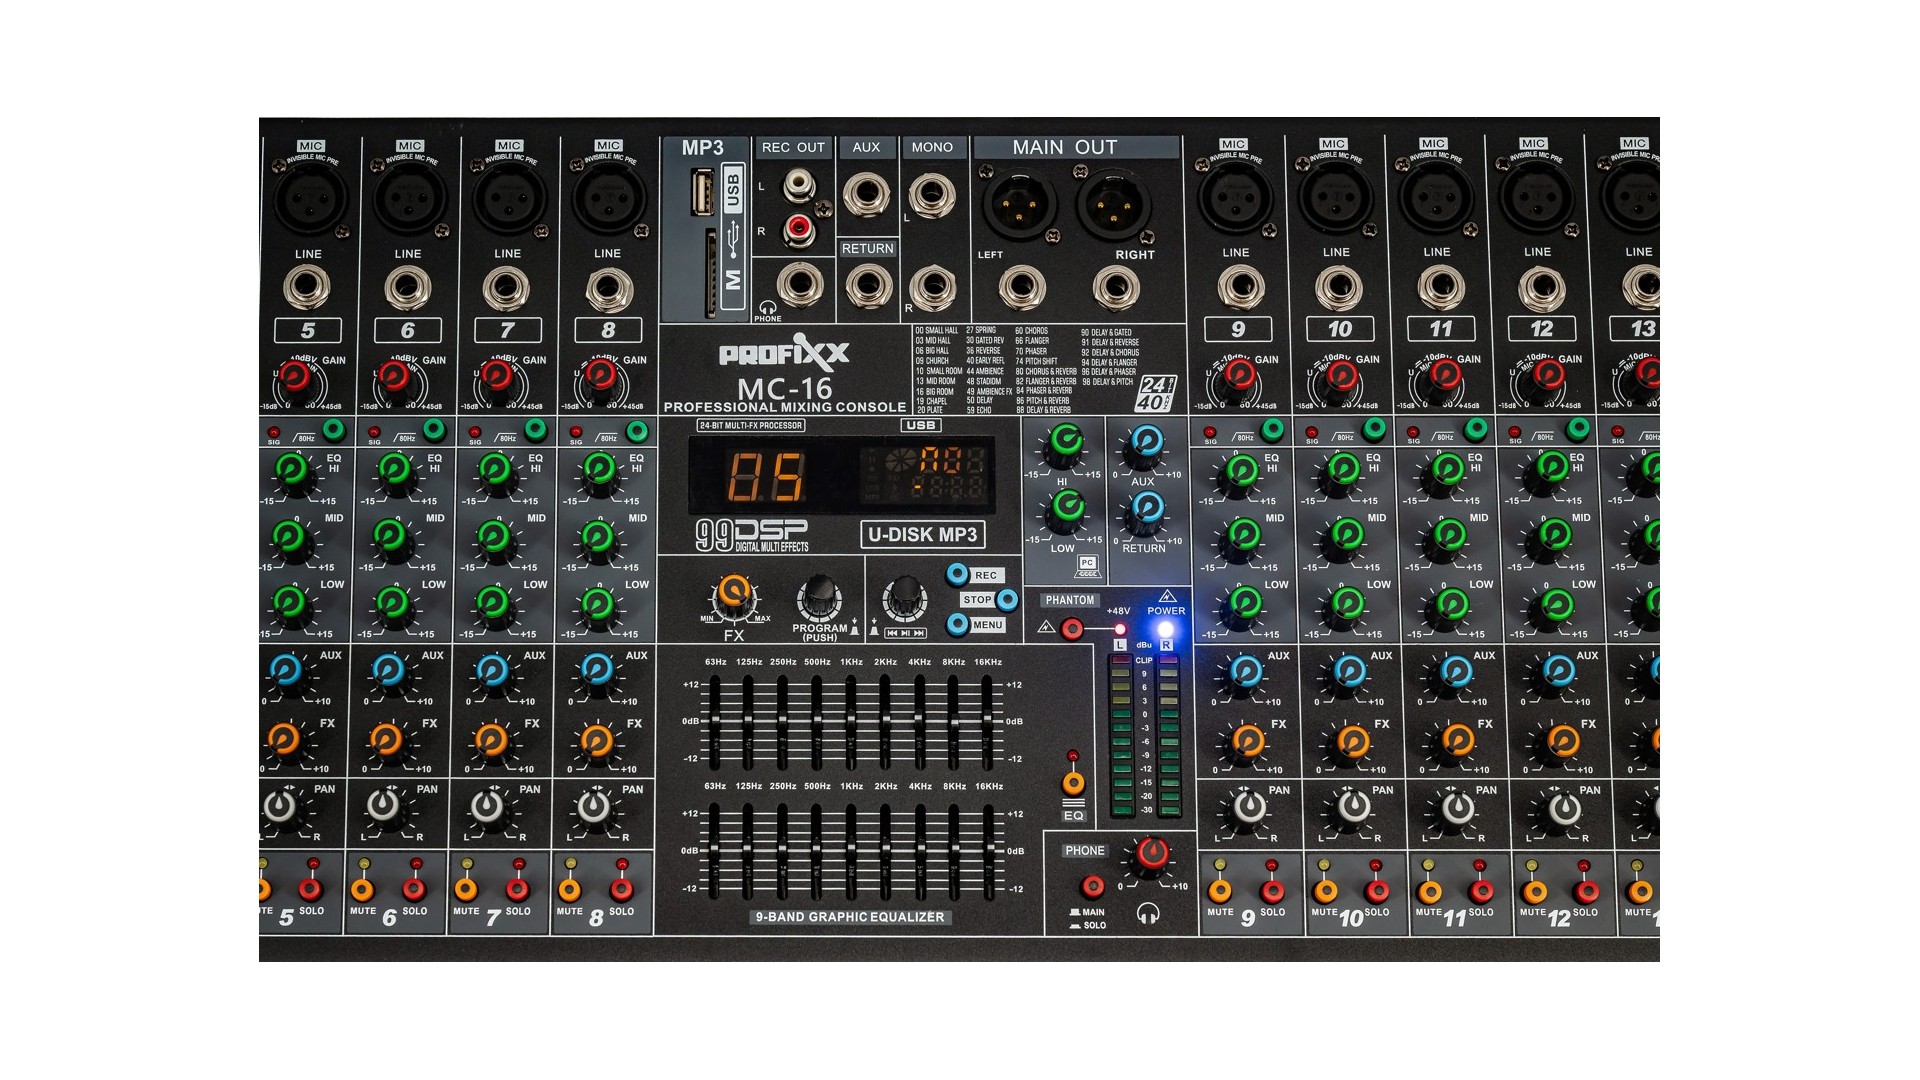Click the effect program display showing 05

(766, 477)
